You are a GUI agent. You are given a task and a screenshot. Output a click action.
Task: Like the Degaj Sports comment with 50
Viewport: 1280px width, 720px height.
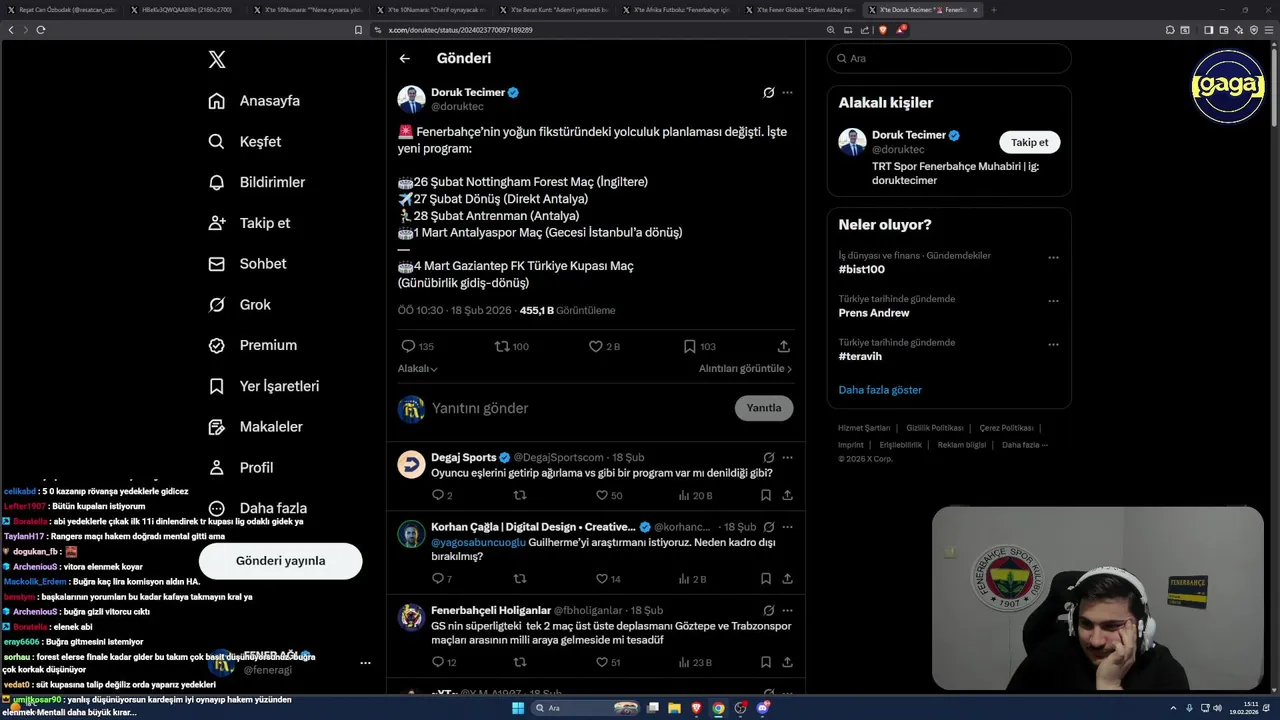coord(602,495)
